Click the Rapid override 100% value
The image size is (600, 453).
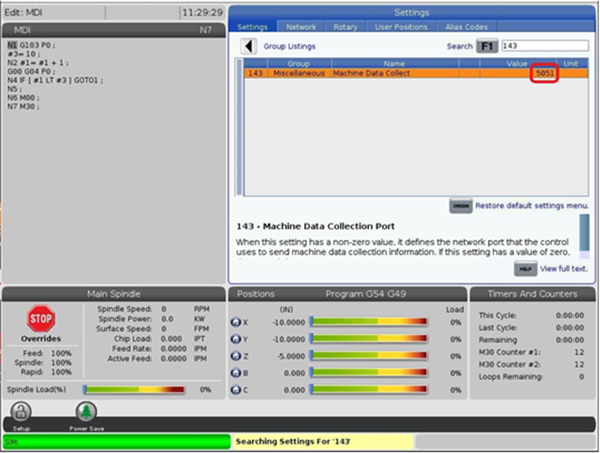61,372
